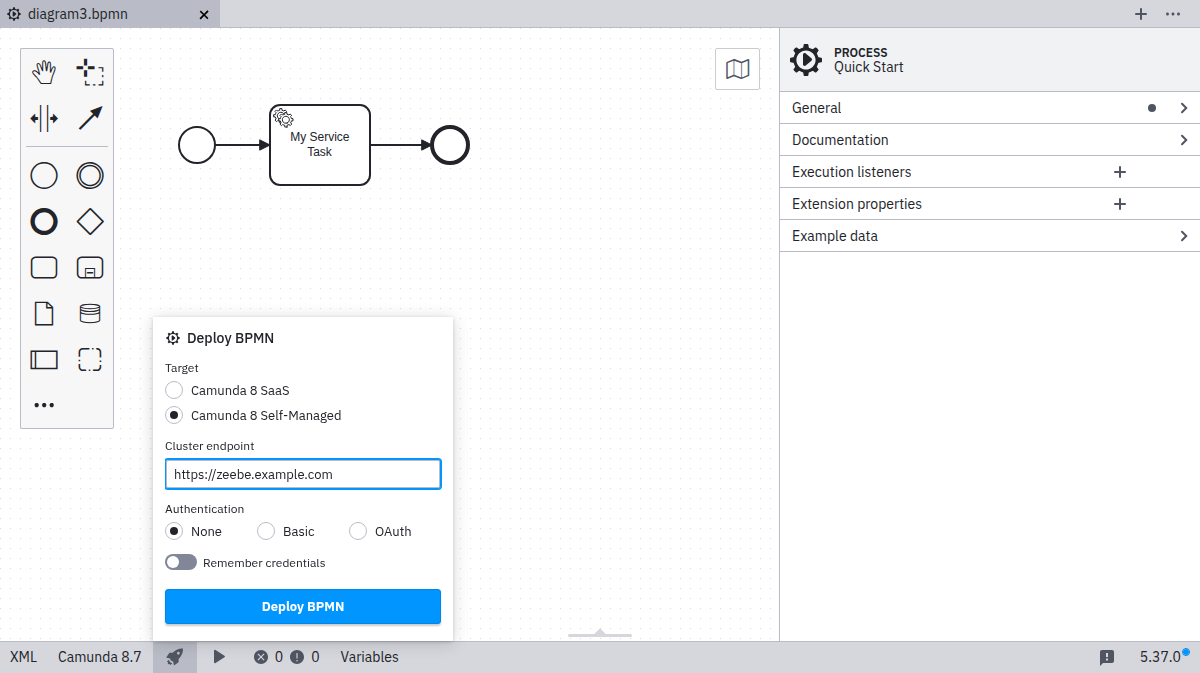Start a process instance with the play icon
The width and height of the screenshot is (1200, 673).
(x=219, y=657)
